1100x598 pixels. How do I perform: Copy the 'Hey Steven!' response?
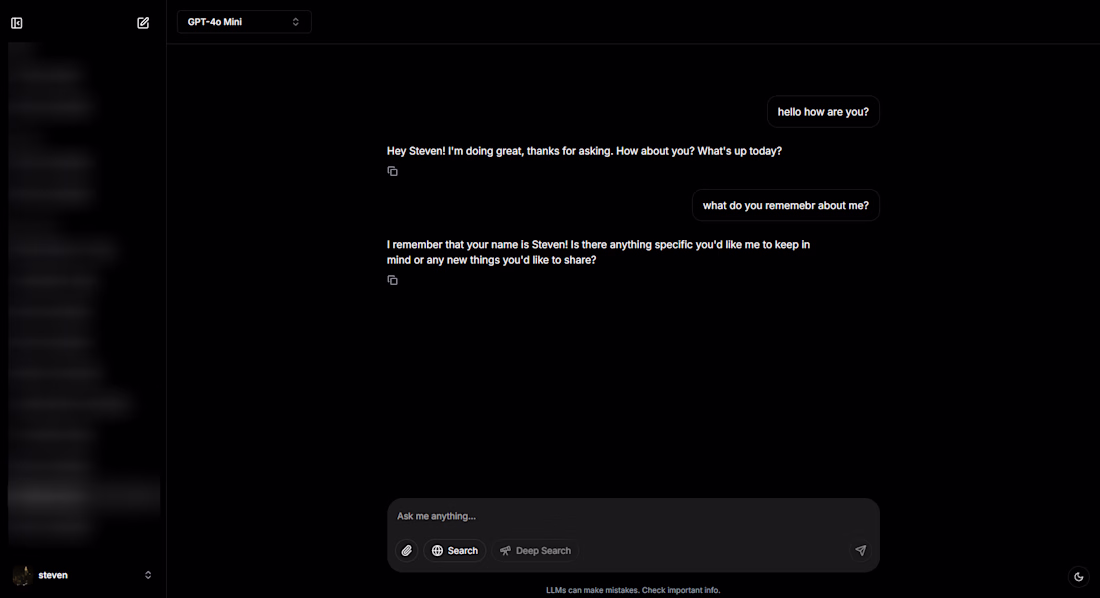click(x=392, y=171)
